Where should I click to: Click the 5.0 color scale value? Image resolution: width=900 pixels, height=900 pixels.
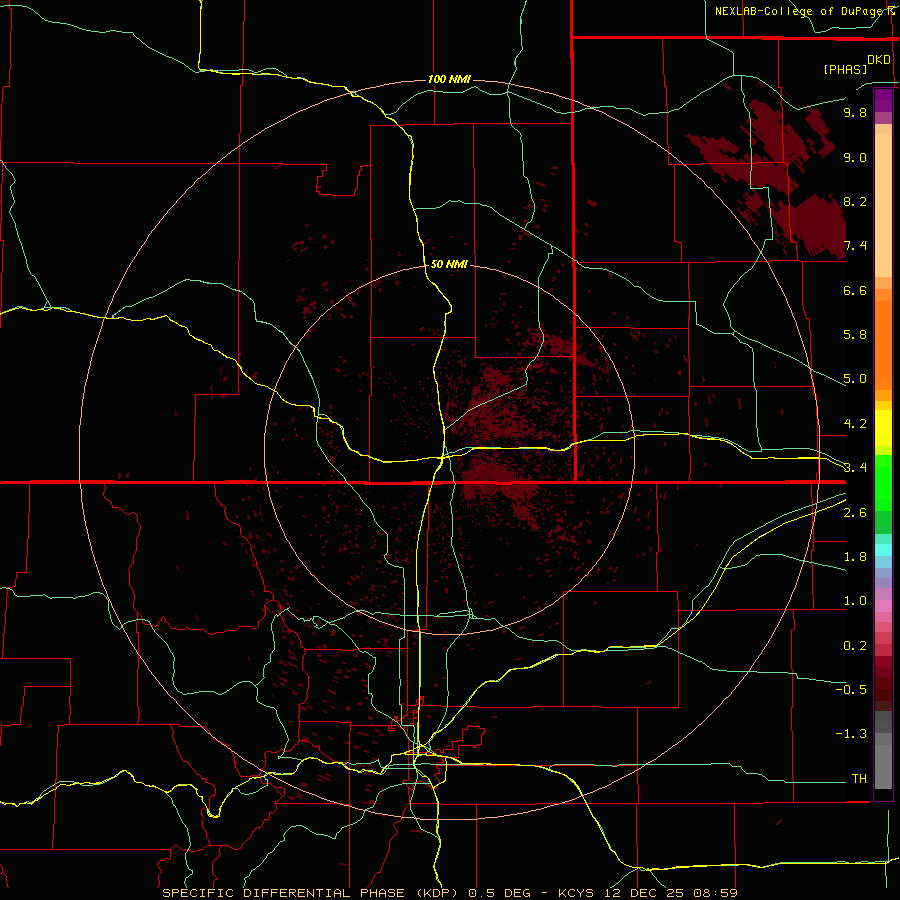[x=855, y=379]
